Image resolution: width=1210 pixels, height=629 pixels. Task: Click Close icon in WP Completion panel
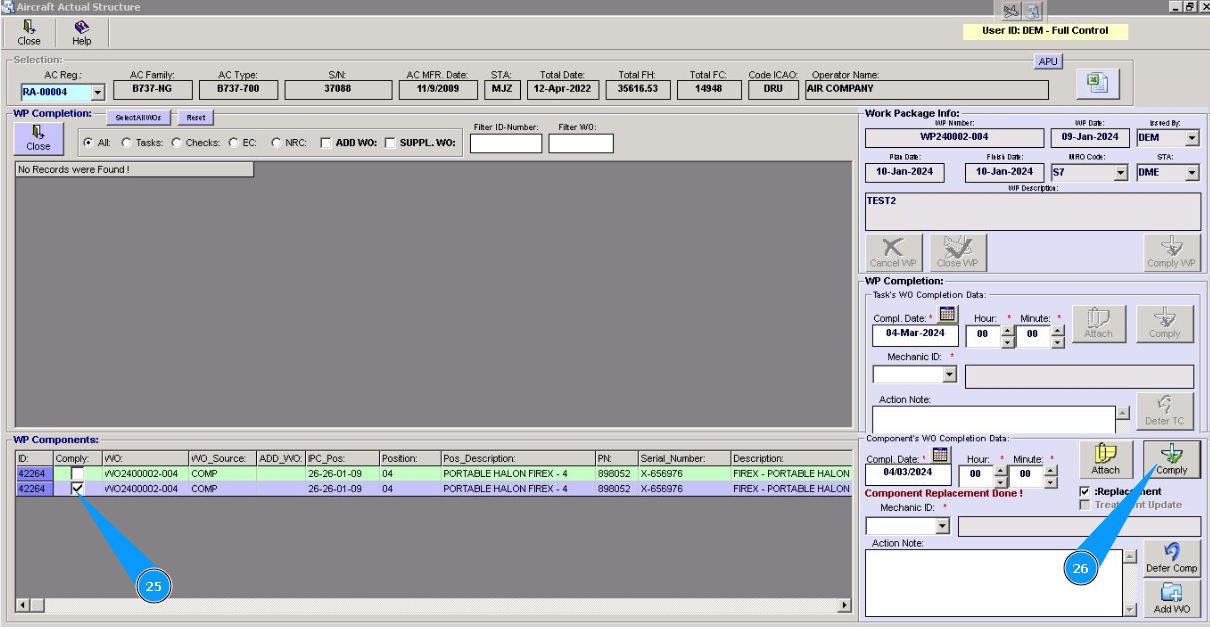click(38, 137)
